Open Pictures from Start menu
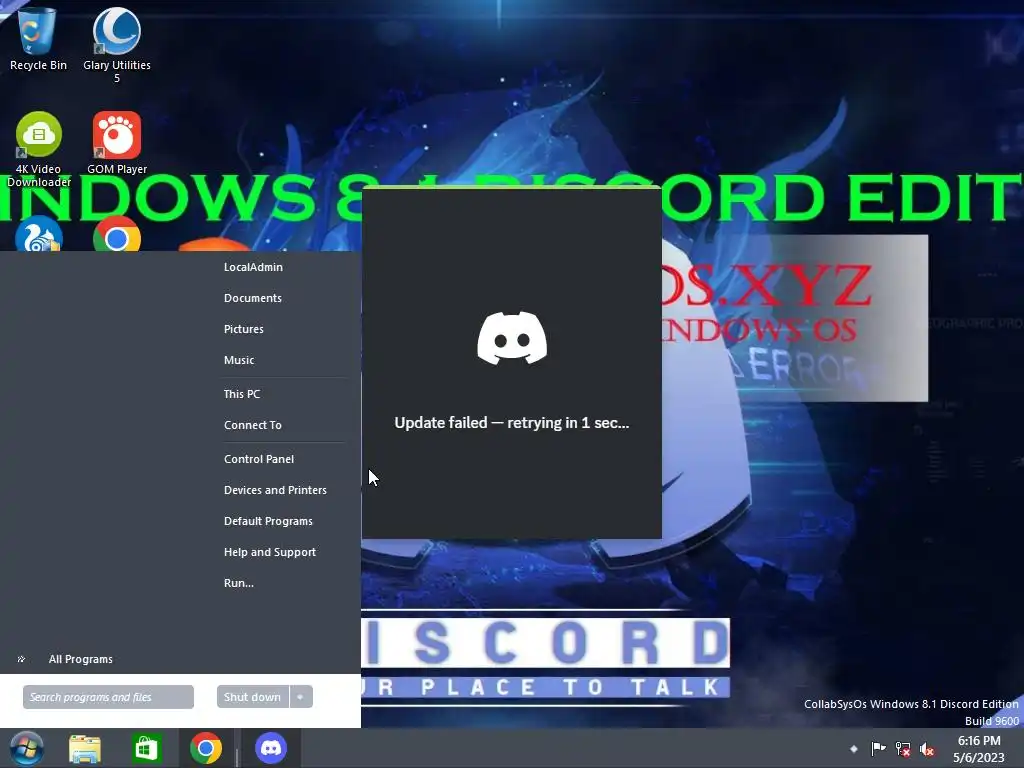The image size is (1024, 768). [x=244, y=329]
